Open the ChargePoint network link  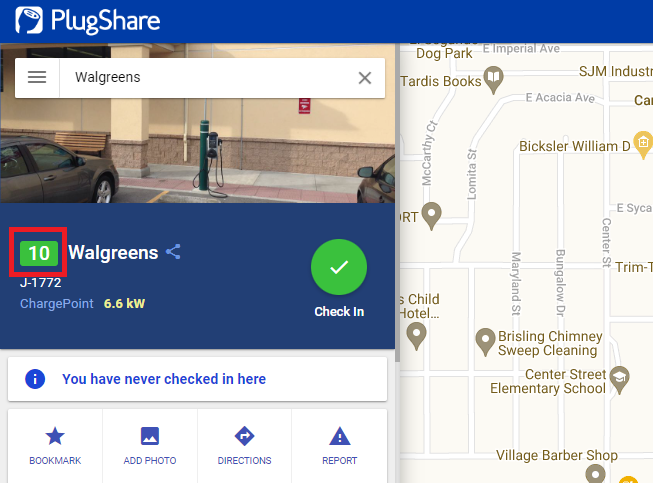coord(57,304)
